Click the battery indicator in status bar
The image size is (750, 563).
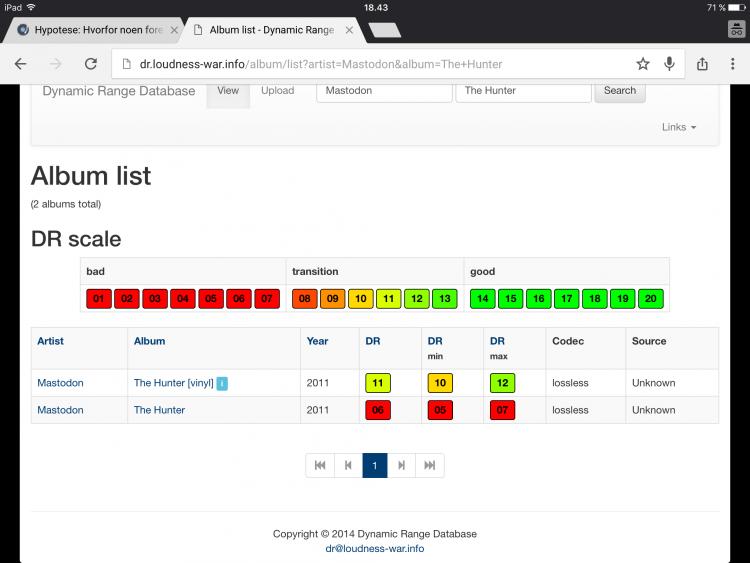pos(737,7)
